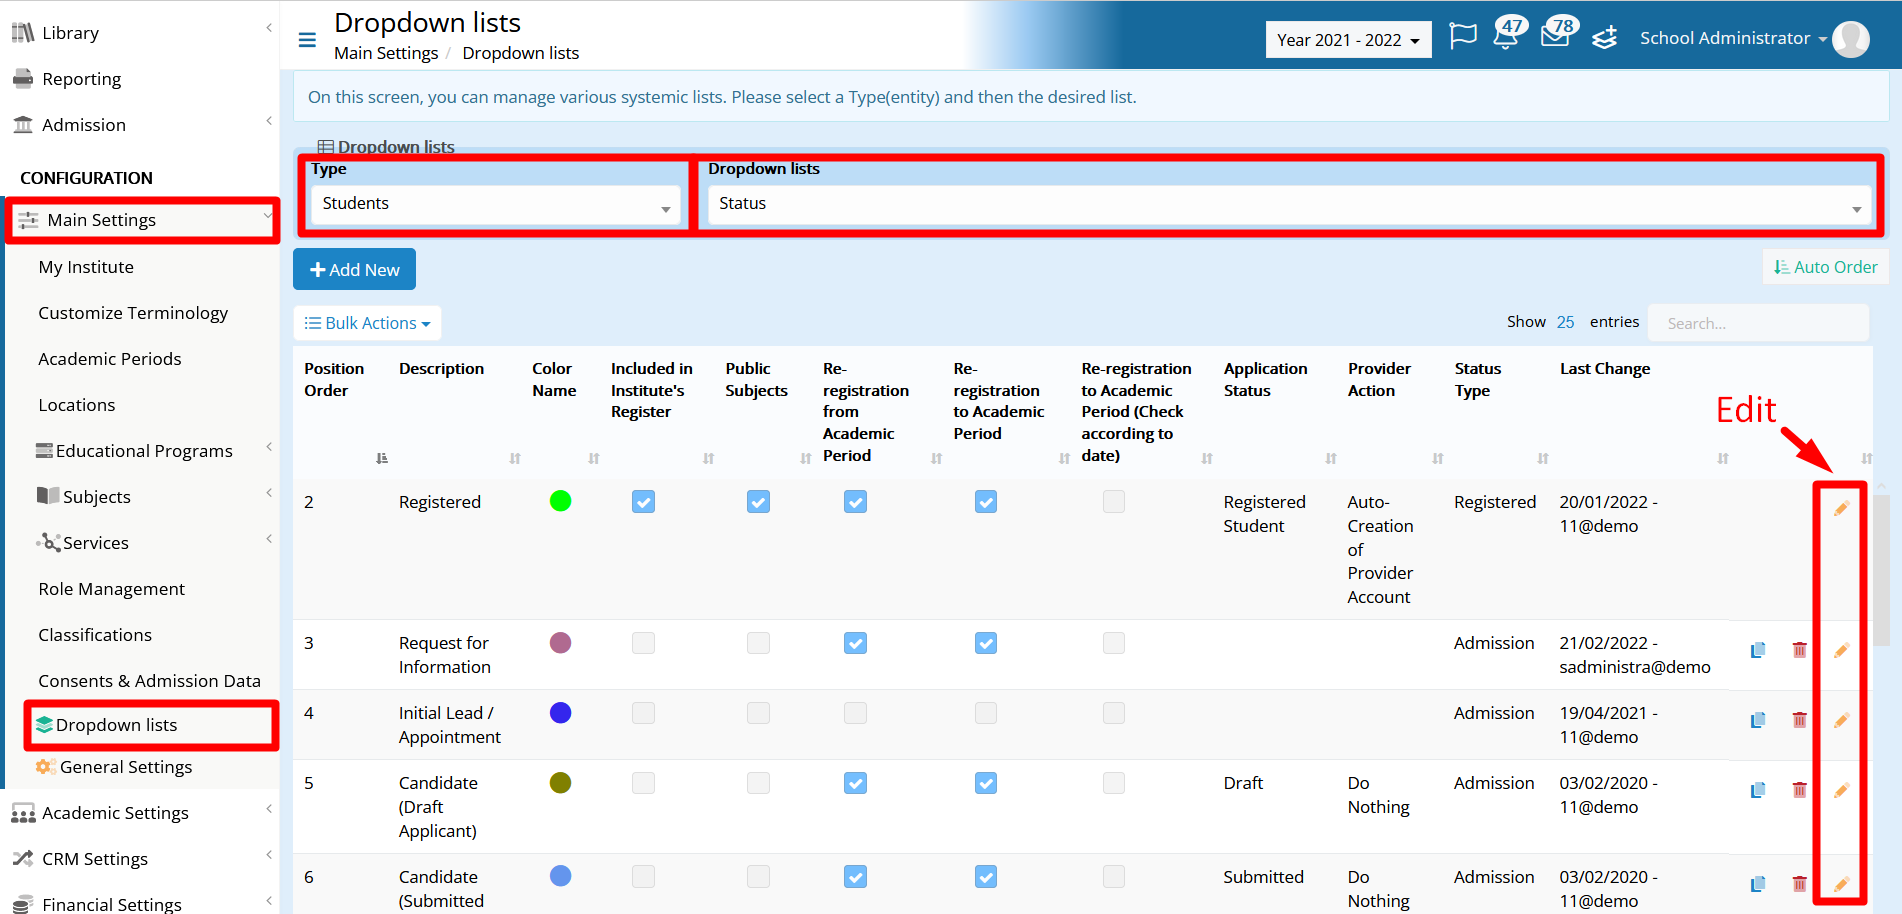
Task: Open the flag notifications icon
Action: point(1463,37)
